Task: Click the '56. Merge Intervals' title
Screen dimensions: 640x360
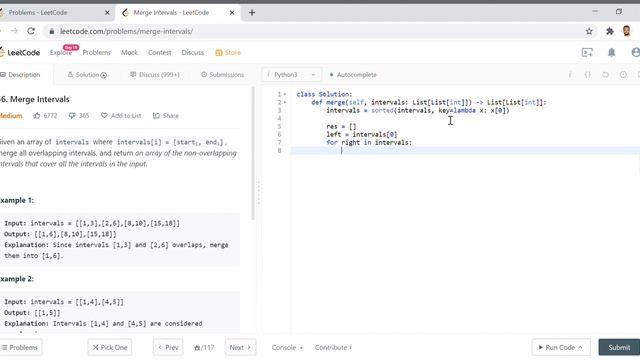Action: (35, 99)
